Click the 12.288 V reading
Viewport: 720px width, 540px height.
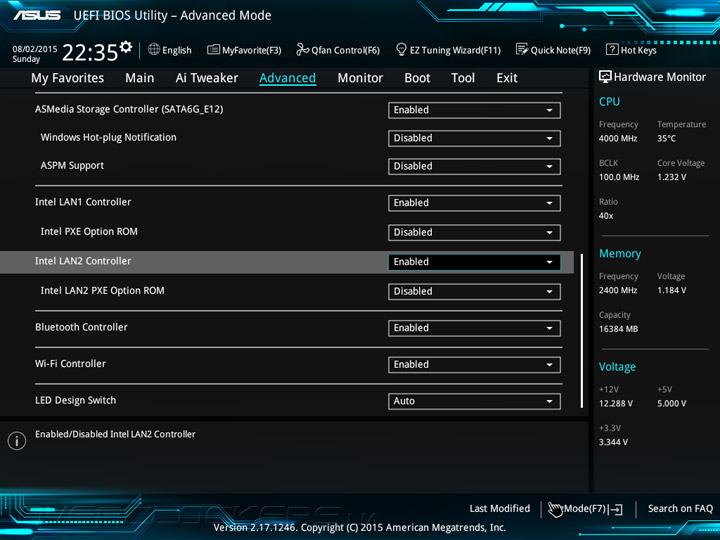tap(616, 403)
